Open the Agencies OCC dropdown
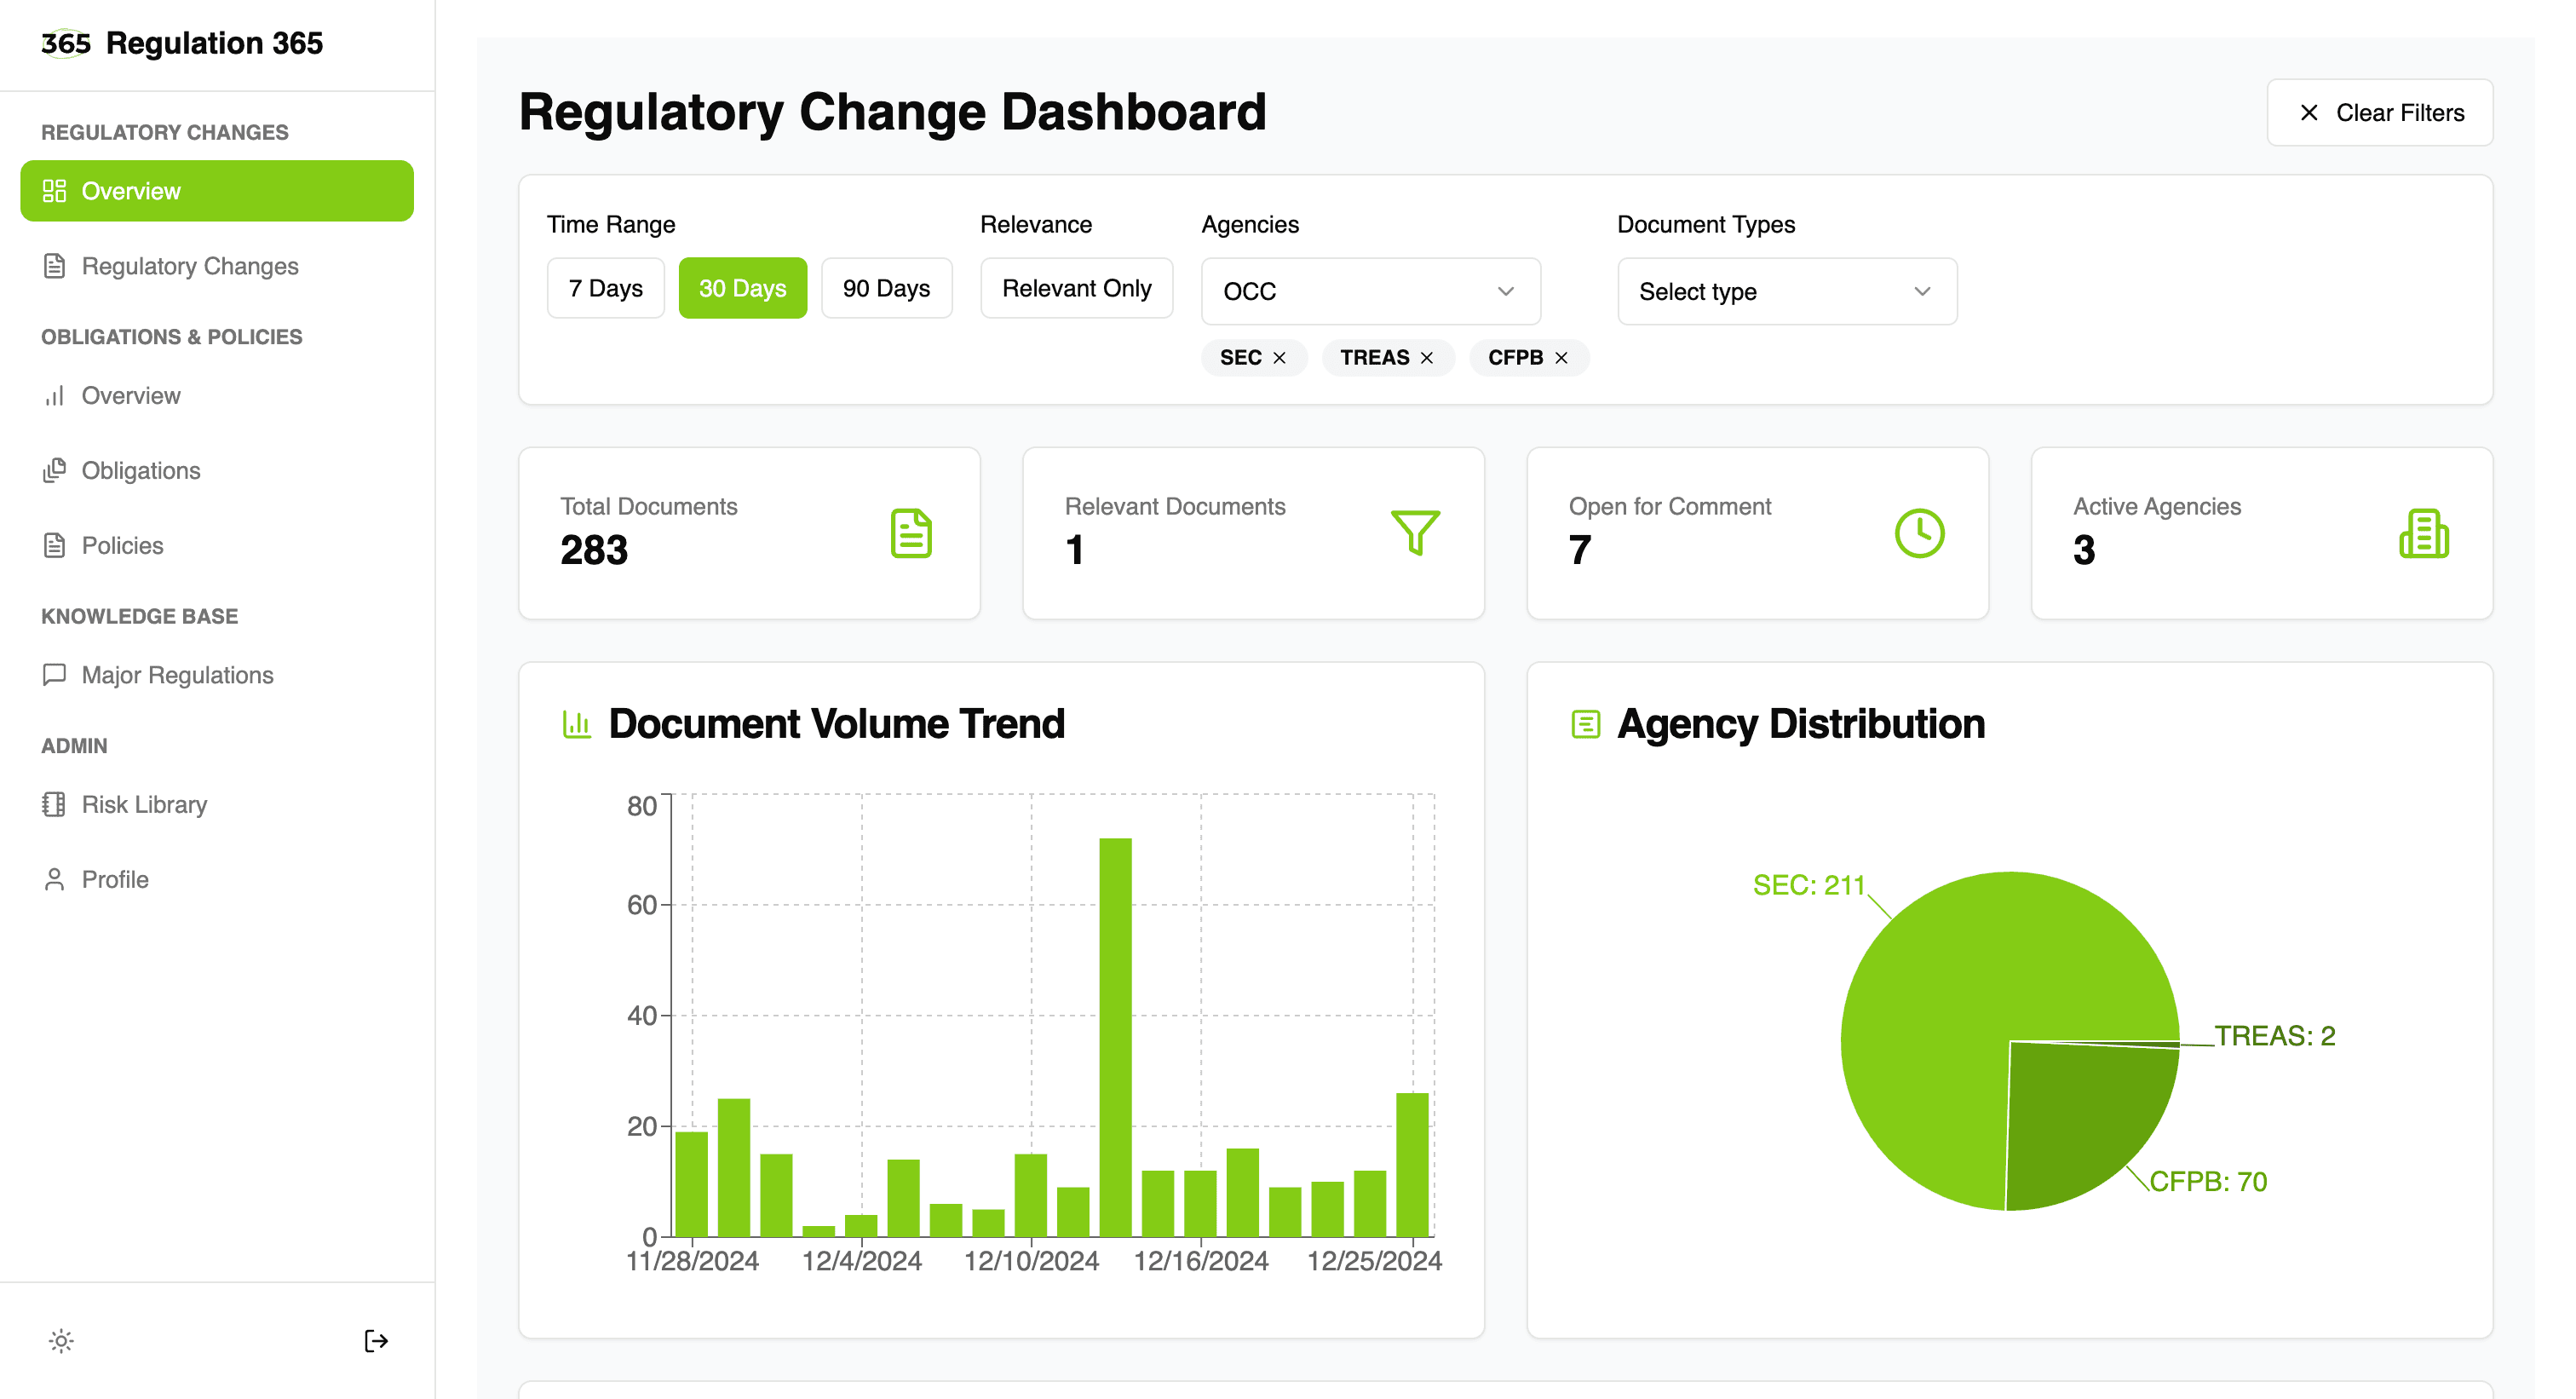Viewport: 2576px width, 1399px height. click(x=1370, y=292)
